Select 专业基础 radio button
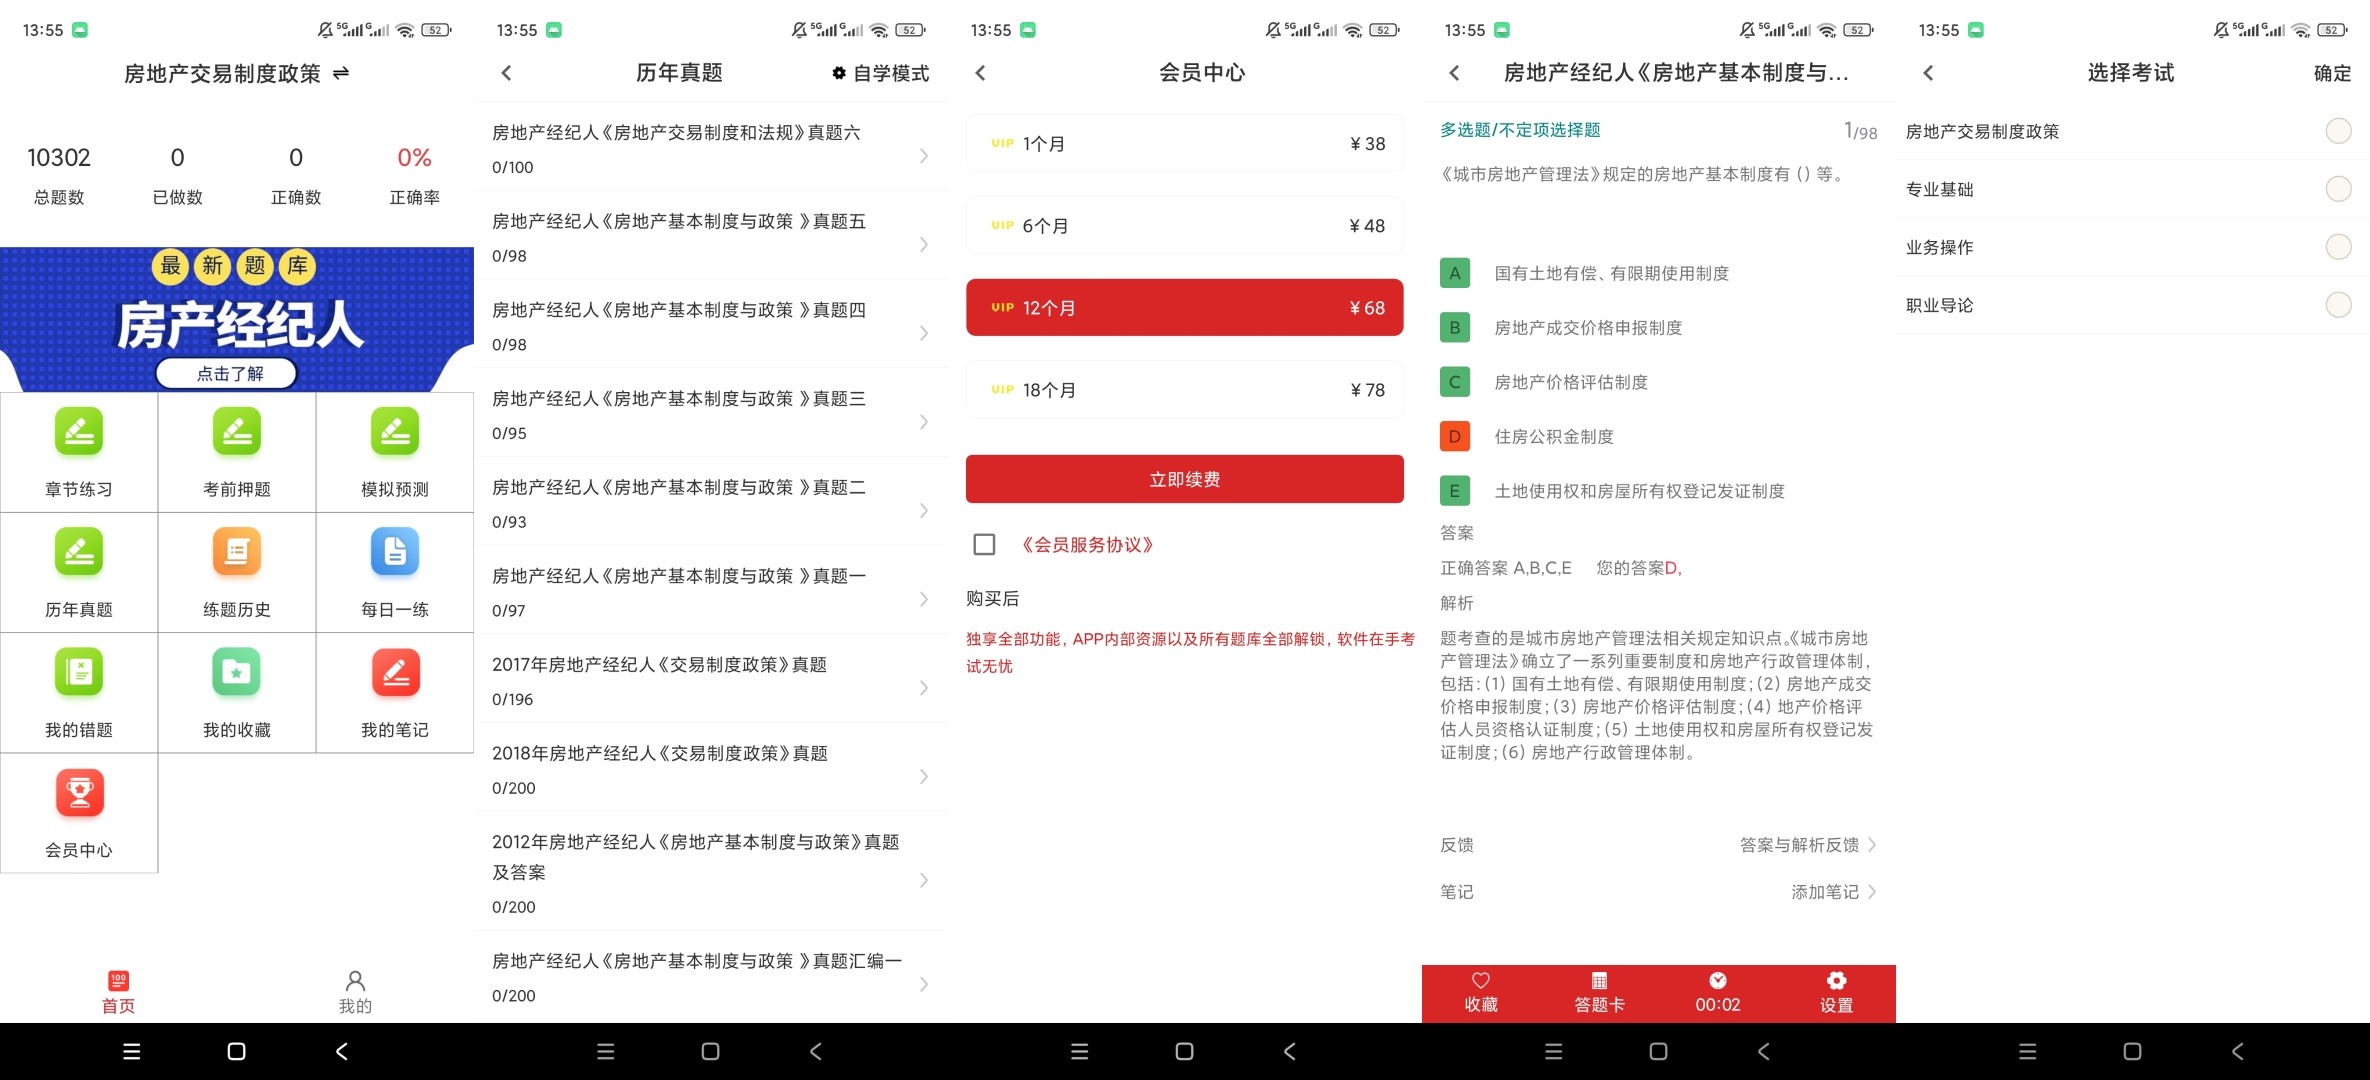 point(2338,189)
